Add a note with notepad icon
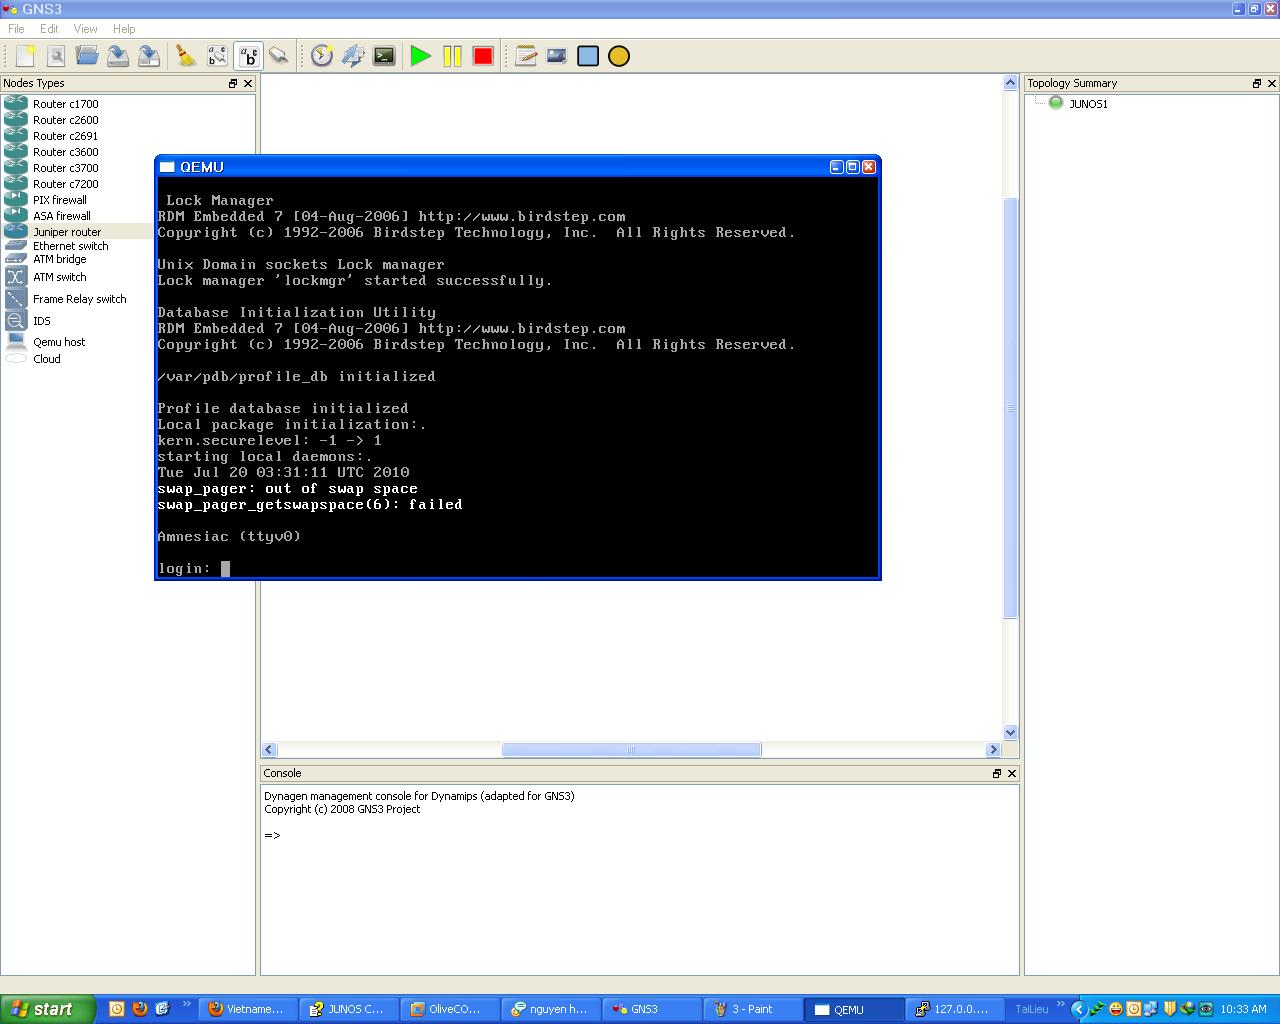1280x1024 pixels. (x=526, y=56)
